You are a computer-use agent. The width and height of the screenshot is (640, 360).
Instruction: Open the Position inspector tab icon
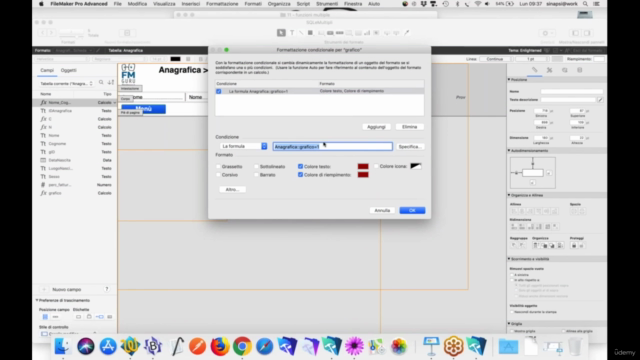click(x=534, y=70)
